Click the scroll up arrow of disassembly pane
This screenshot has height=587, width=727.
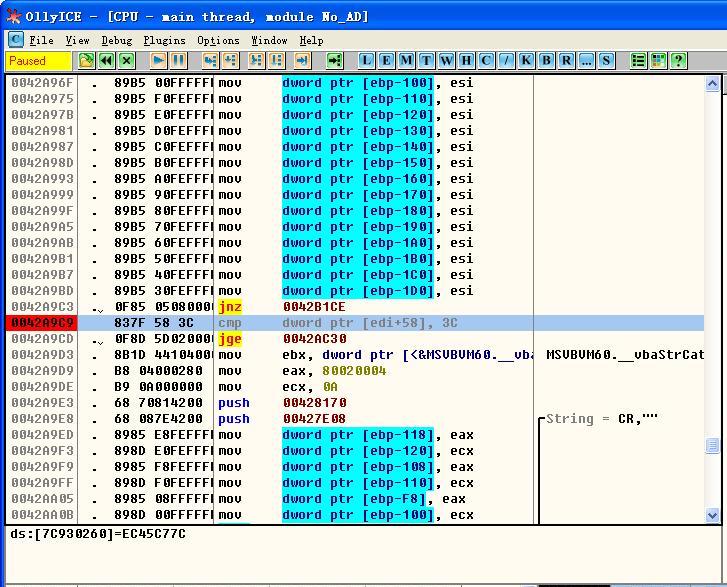pyautogui.click(x=712, y=84)
